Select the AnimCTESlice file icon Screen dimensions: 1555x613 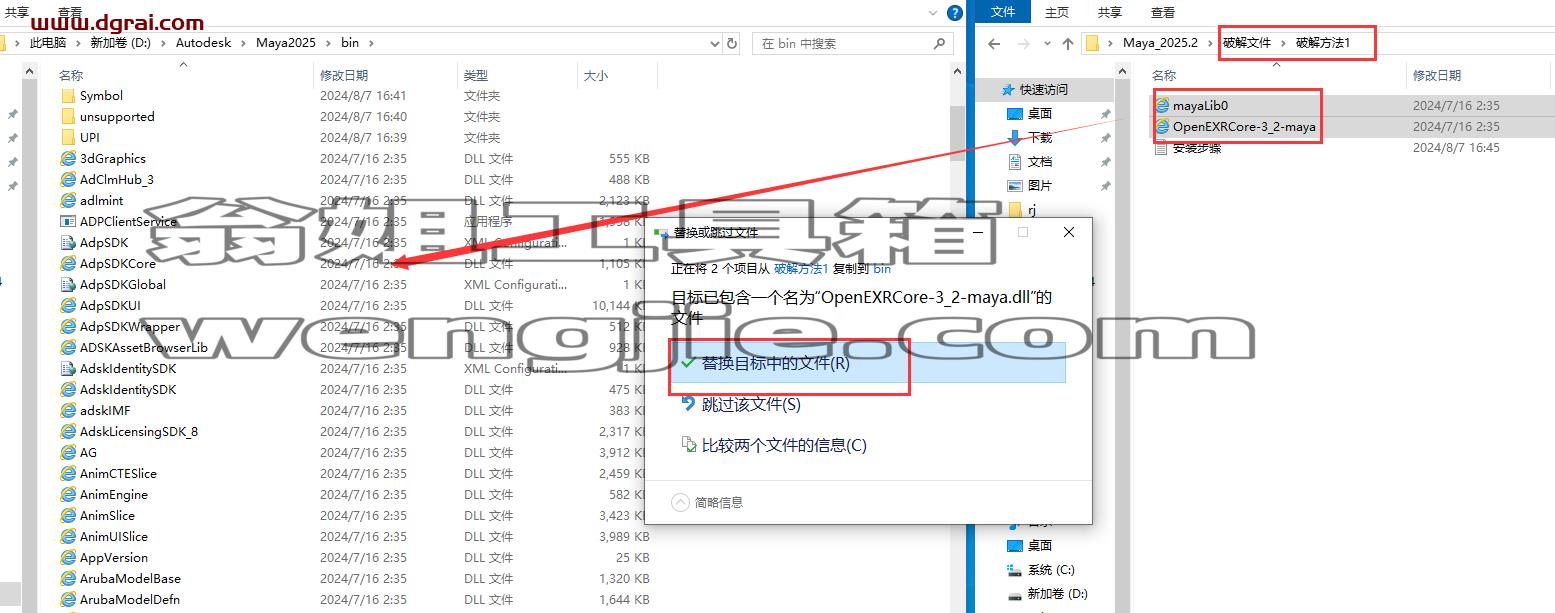pyautogui.click(x=68, y=473)
